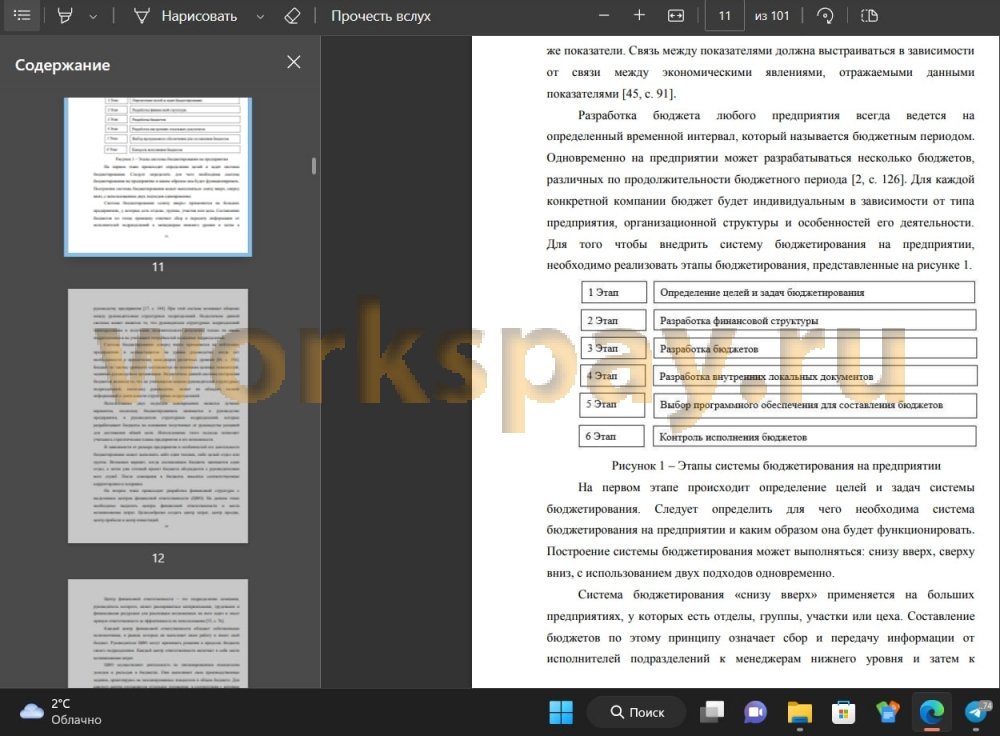Open Microsoft Edge from the taskbar

(x=931, y=712)
